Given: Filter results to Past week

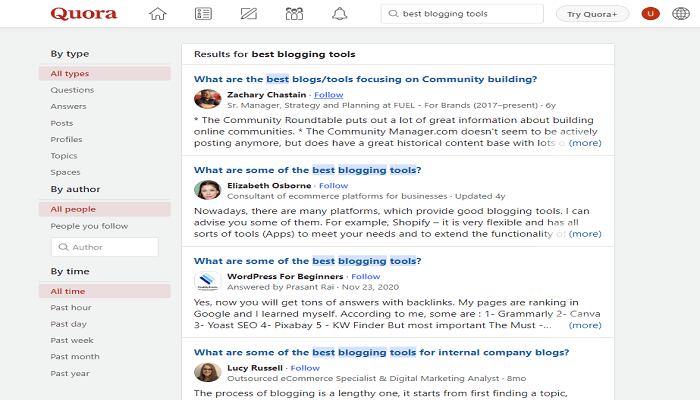Looking at the screenshot, I should (72, 340).
